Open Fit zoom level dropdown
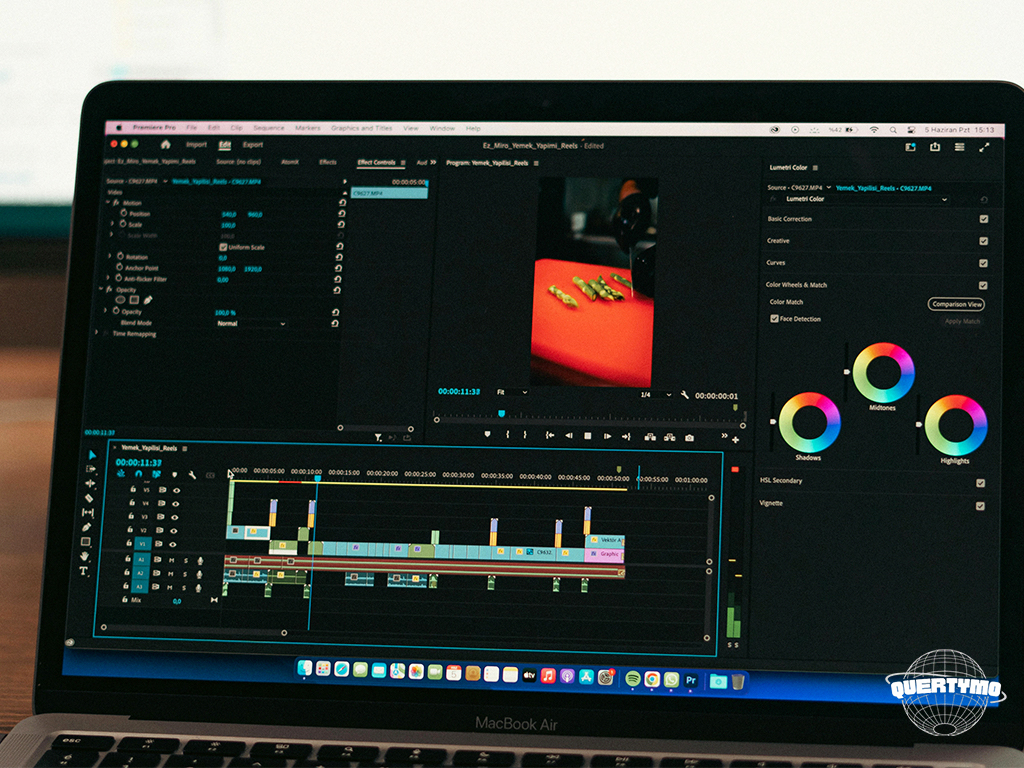This screenshot has width=1024, height=768. [512, 392]
